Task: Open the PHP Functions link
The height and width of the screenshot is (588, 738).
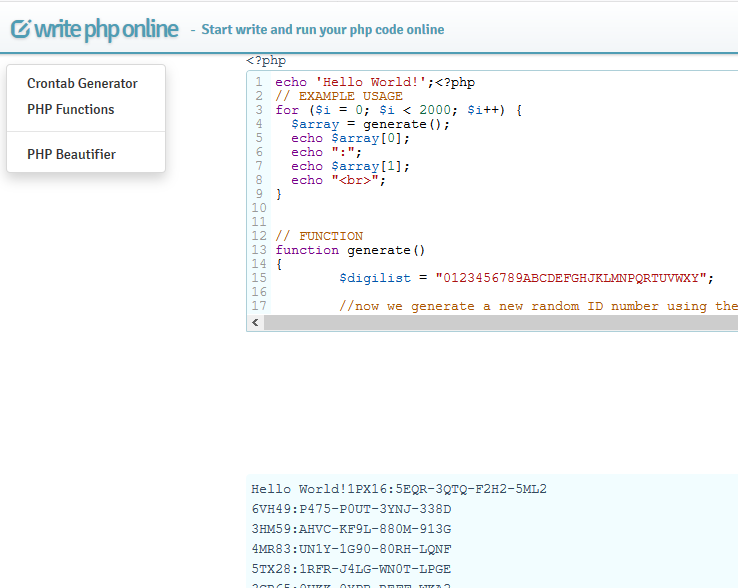Action: click(x=71, y=109)
